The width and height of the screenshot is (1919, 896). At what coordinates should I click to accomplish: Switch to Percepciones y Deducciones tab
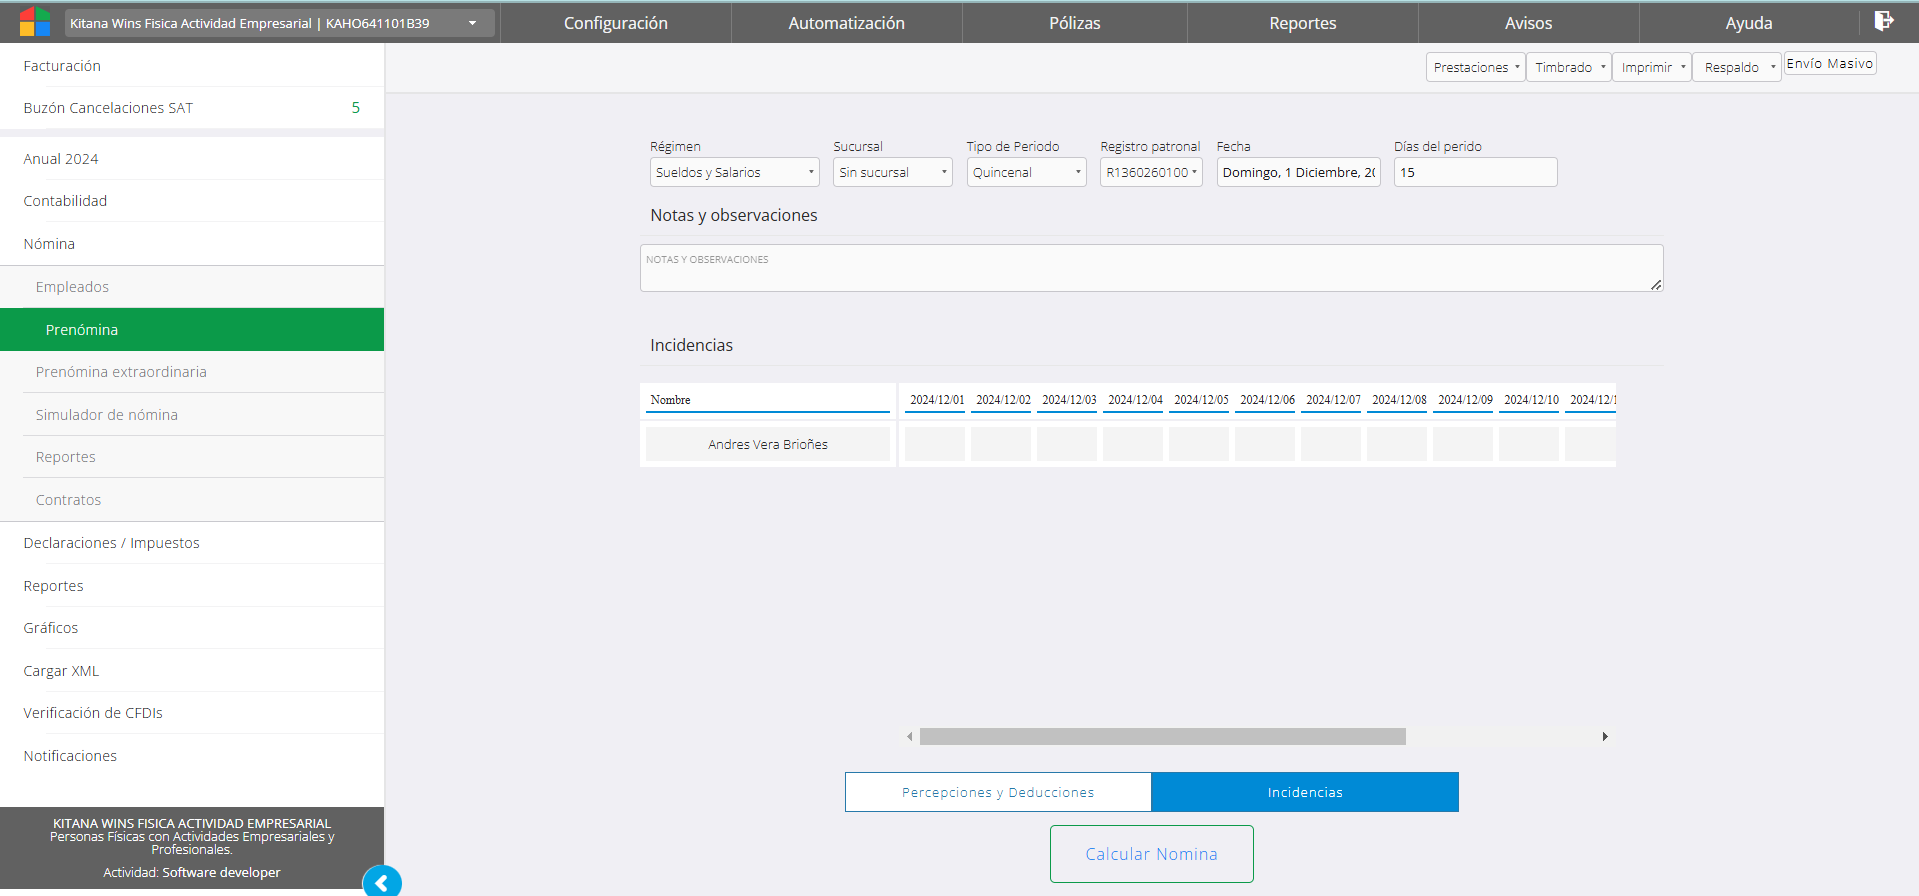coord(998,792)
